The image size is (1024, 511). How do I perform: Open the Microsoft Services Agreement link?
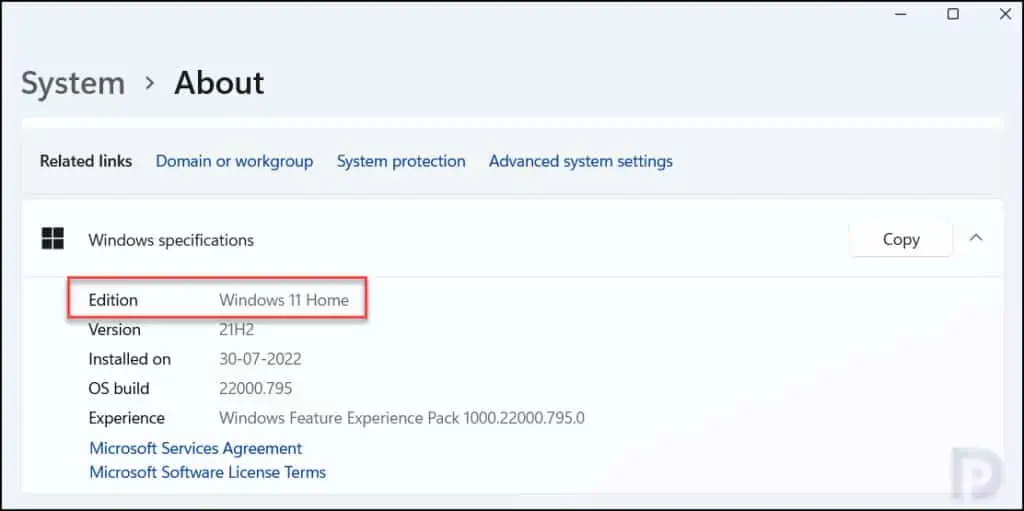pos(195,448)
